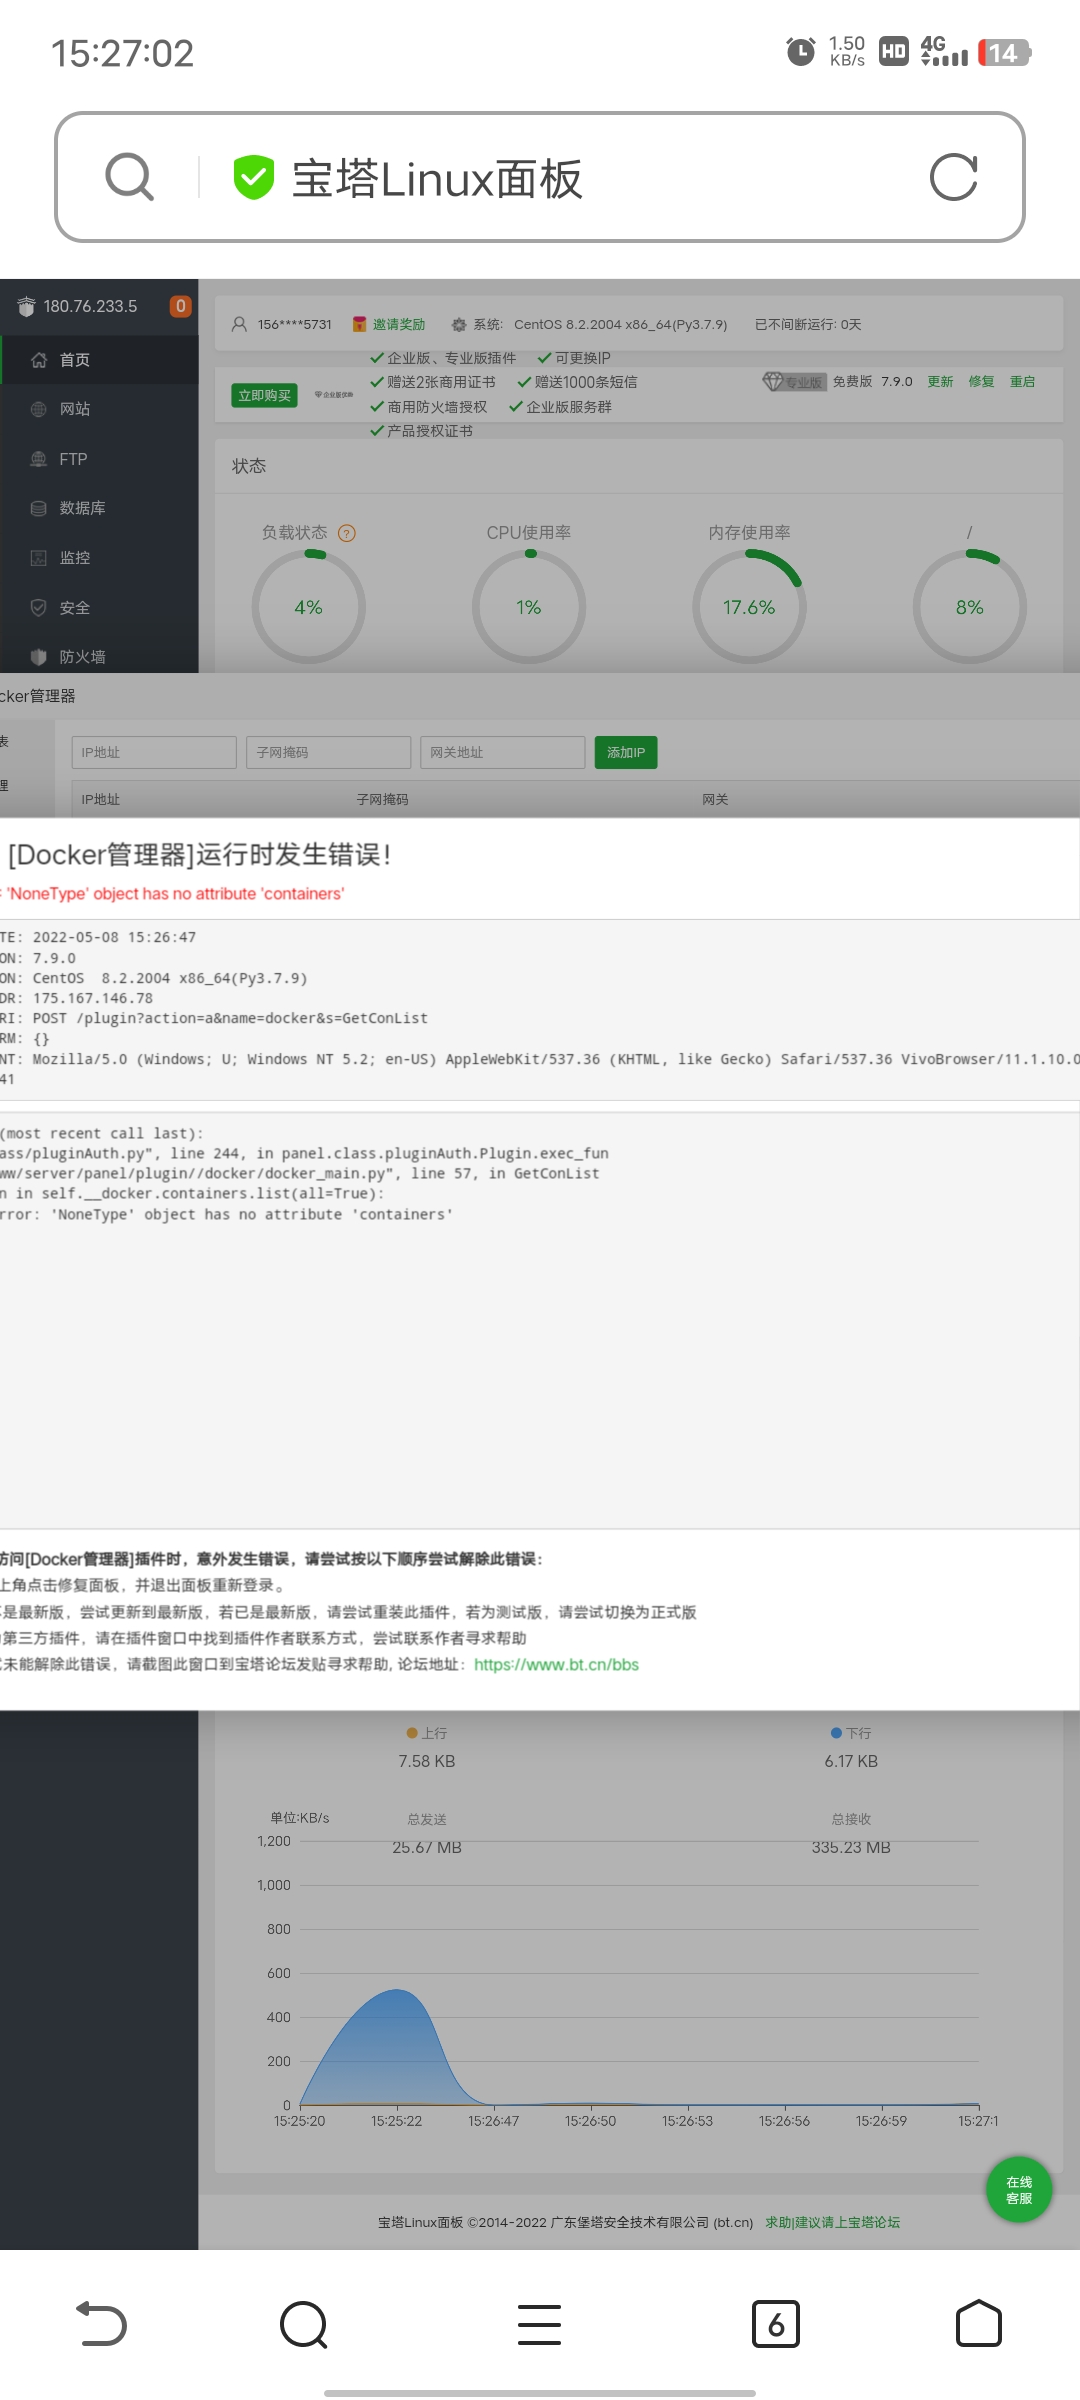Click the 1% CPU usage gauge
This screenshot has width=1080, height=2400.
coord(529,607)
